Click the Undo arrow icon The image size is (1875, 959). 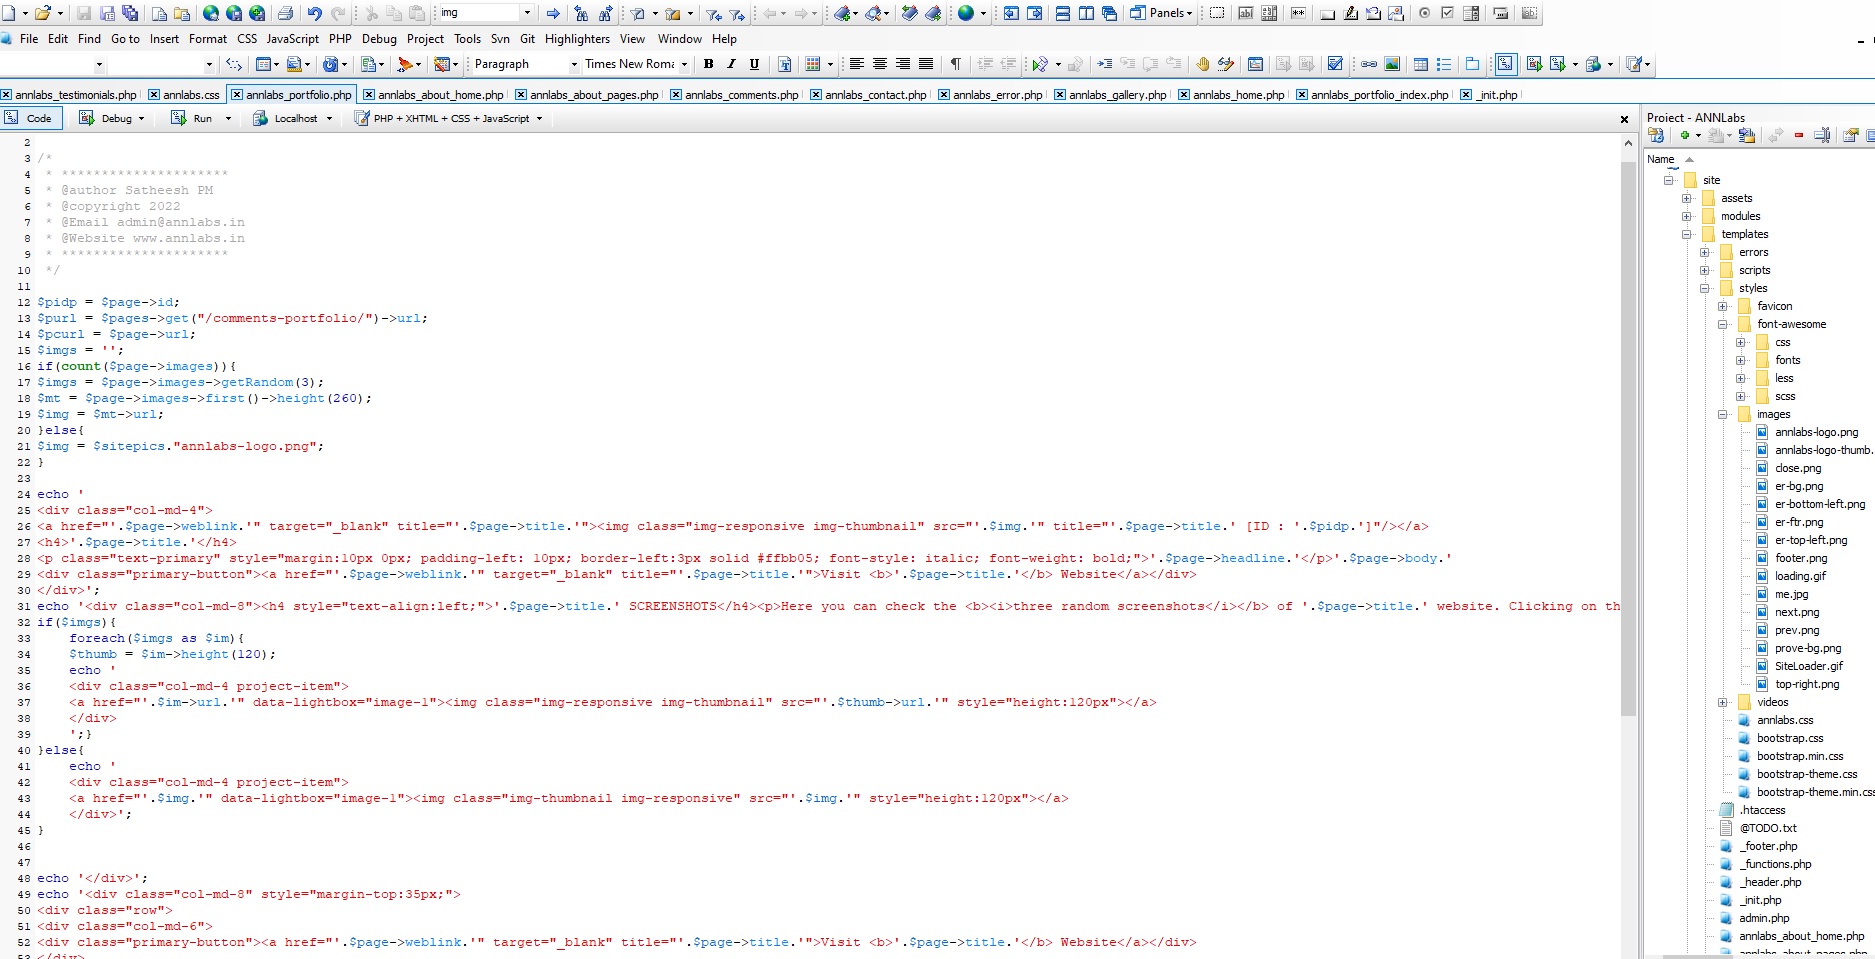[315, 13]
